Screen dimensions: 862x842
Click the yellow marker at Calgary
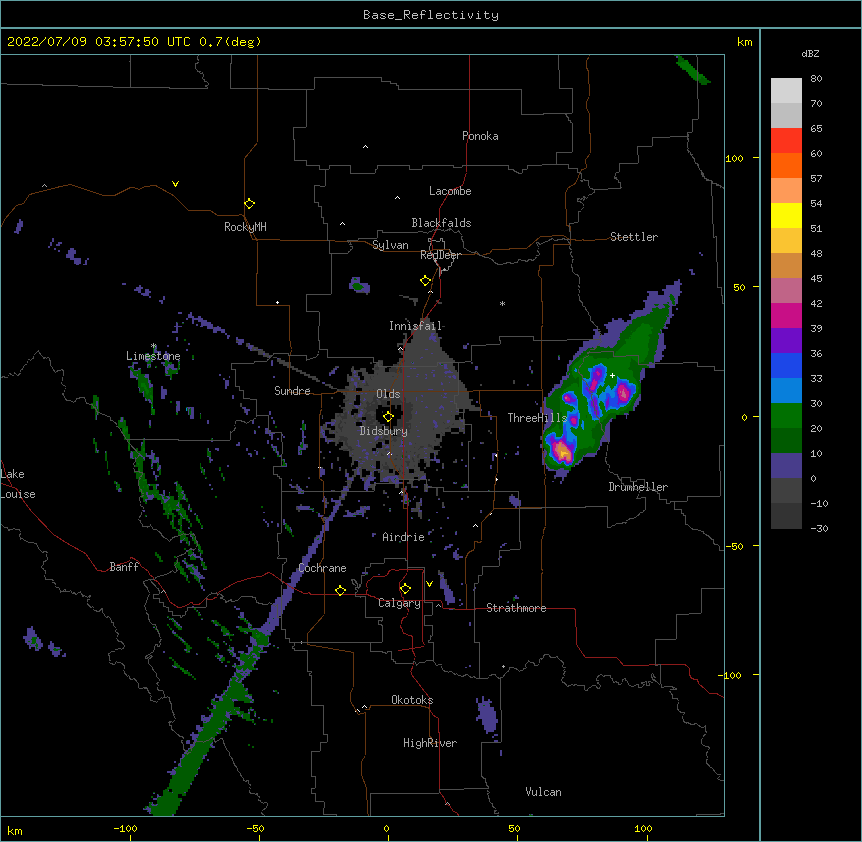click(405, 589)
